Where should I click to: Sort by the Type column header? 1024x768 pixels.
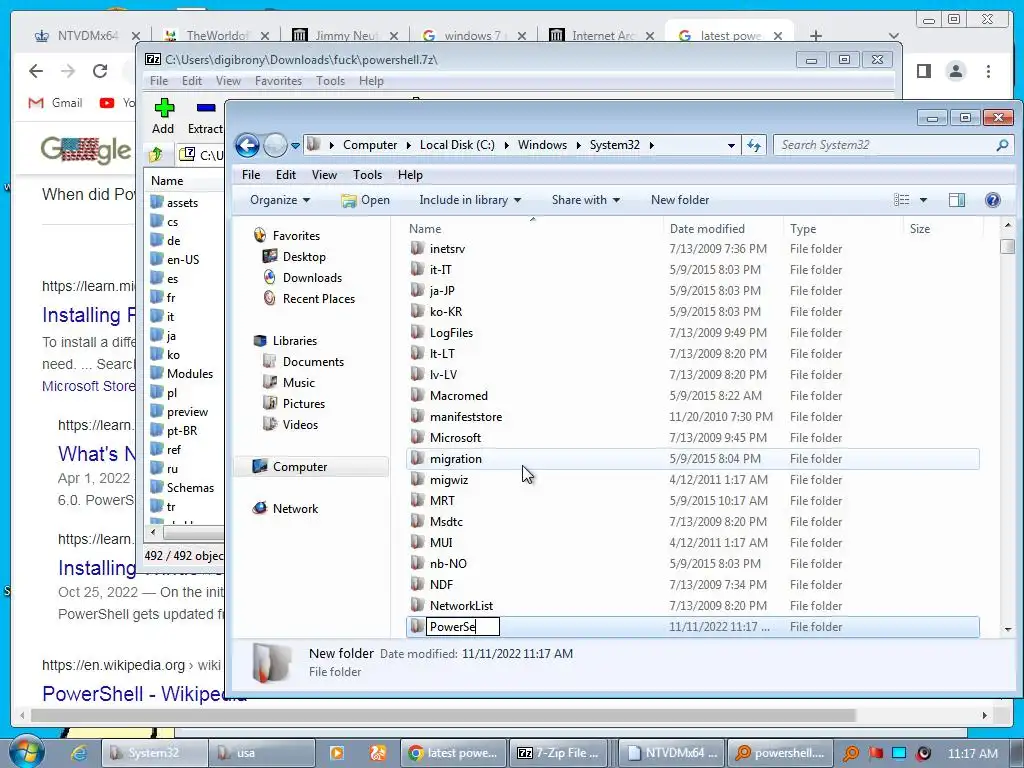pos(803,229)
